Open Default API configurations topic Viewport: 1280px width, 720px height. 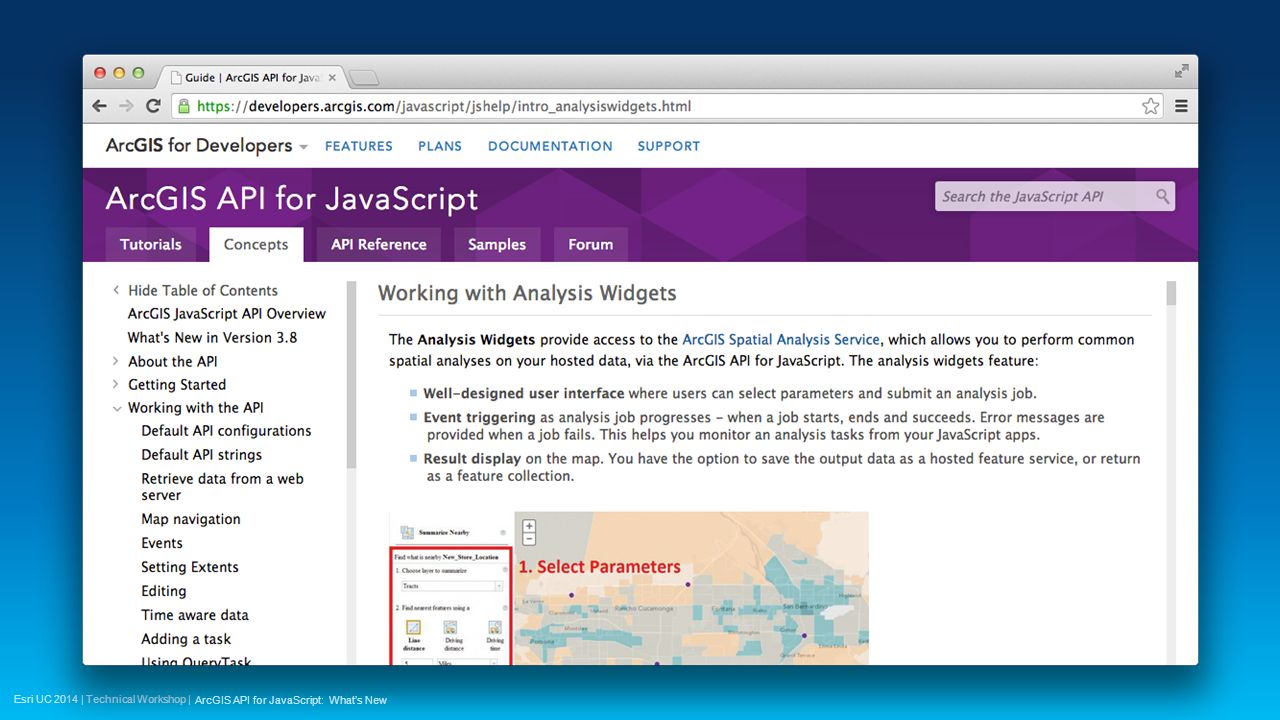coord(226,431)
